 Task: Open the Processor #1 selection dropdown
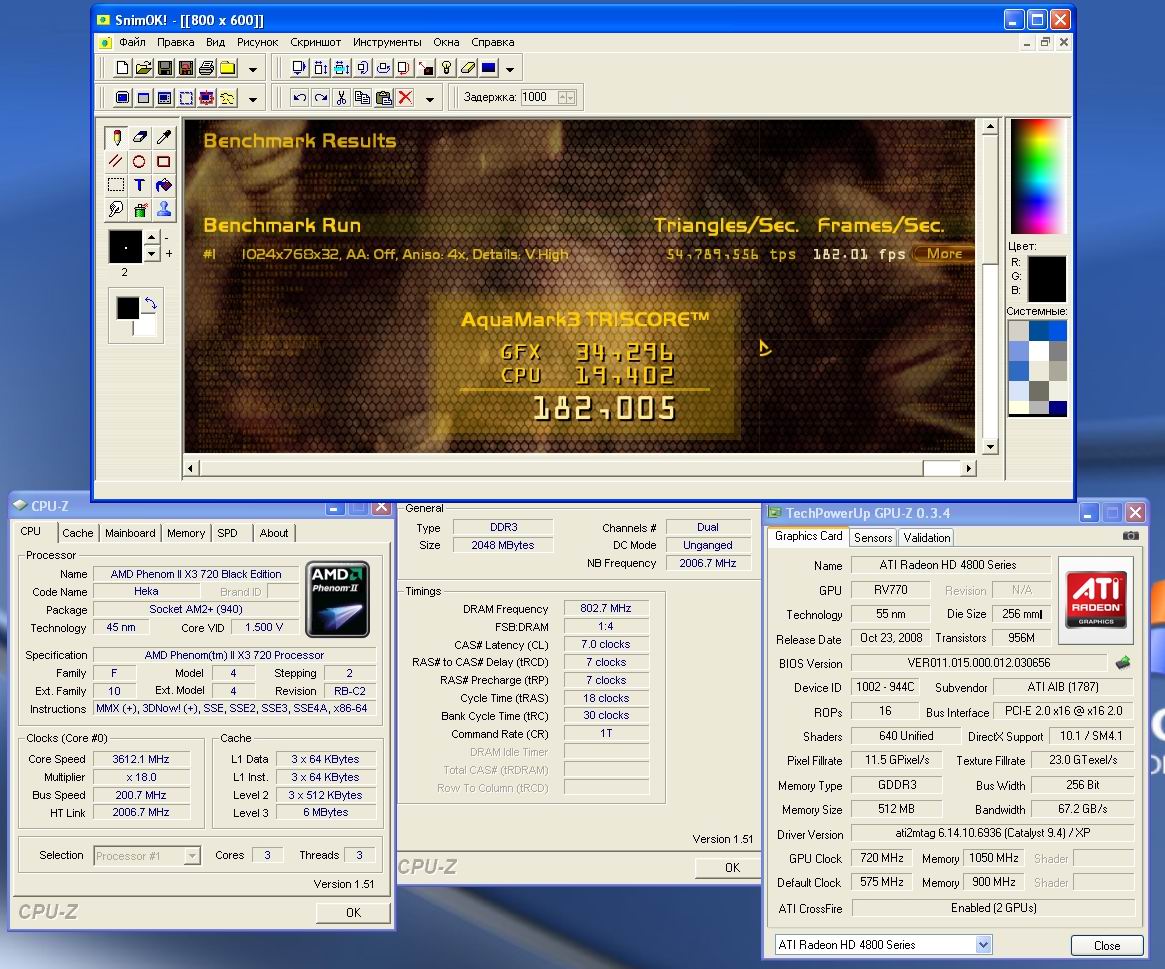(x=192, y=855)
